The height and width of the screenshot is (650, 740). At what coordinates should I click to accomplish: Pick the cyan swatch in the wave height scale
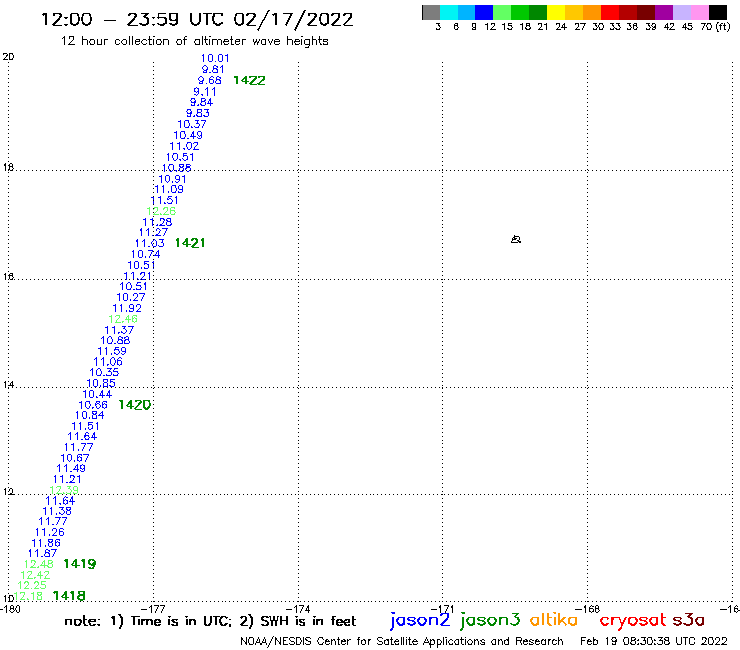click(x=448, y=12)
